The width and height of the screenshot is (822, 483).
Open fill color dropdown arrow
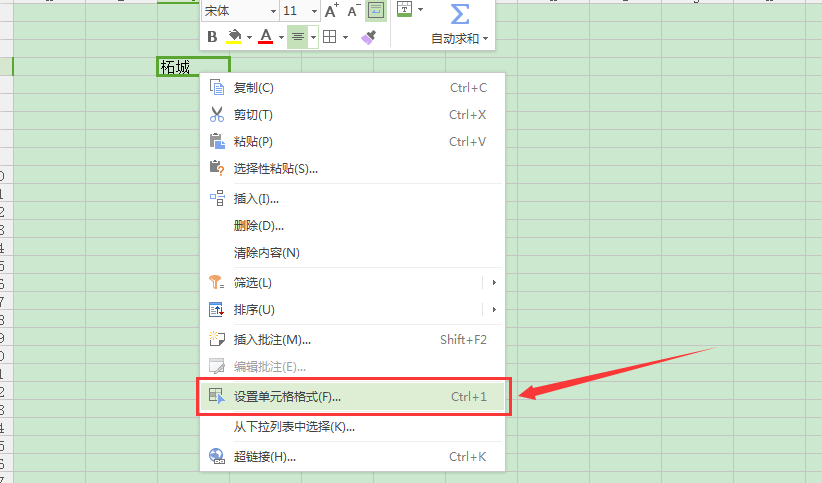(249, 37)
